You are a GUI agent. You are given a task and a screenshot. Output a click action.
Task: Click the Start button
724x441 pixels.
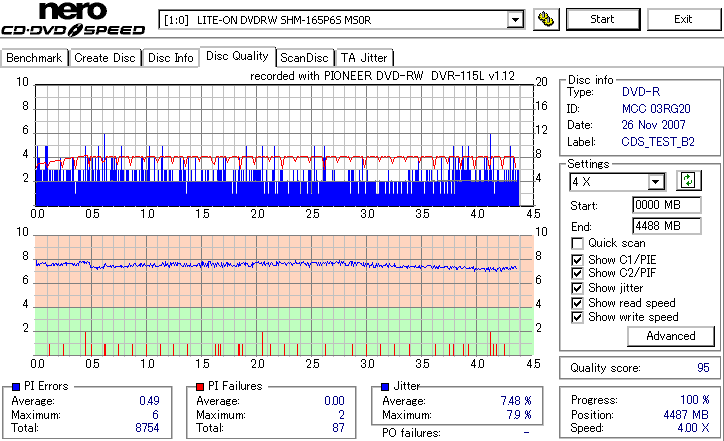tap(603, 19)
